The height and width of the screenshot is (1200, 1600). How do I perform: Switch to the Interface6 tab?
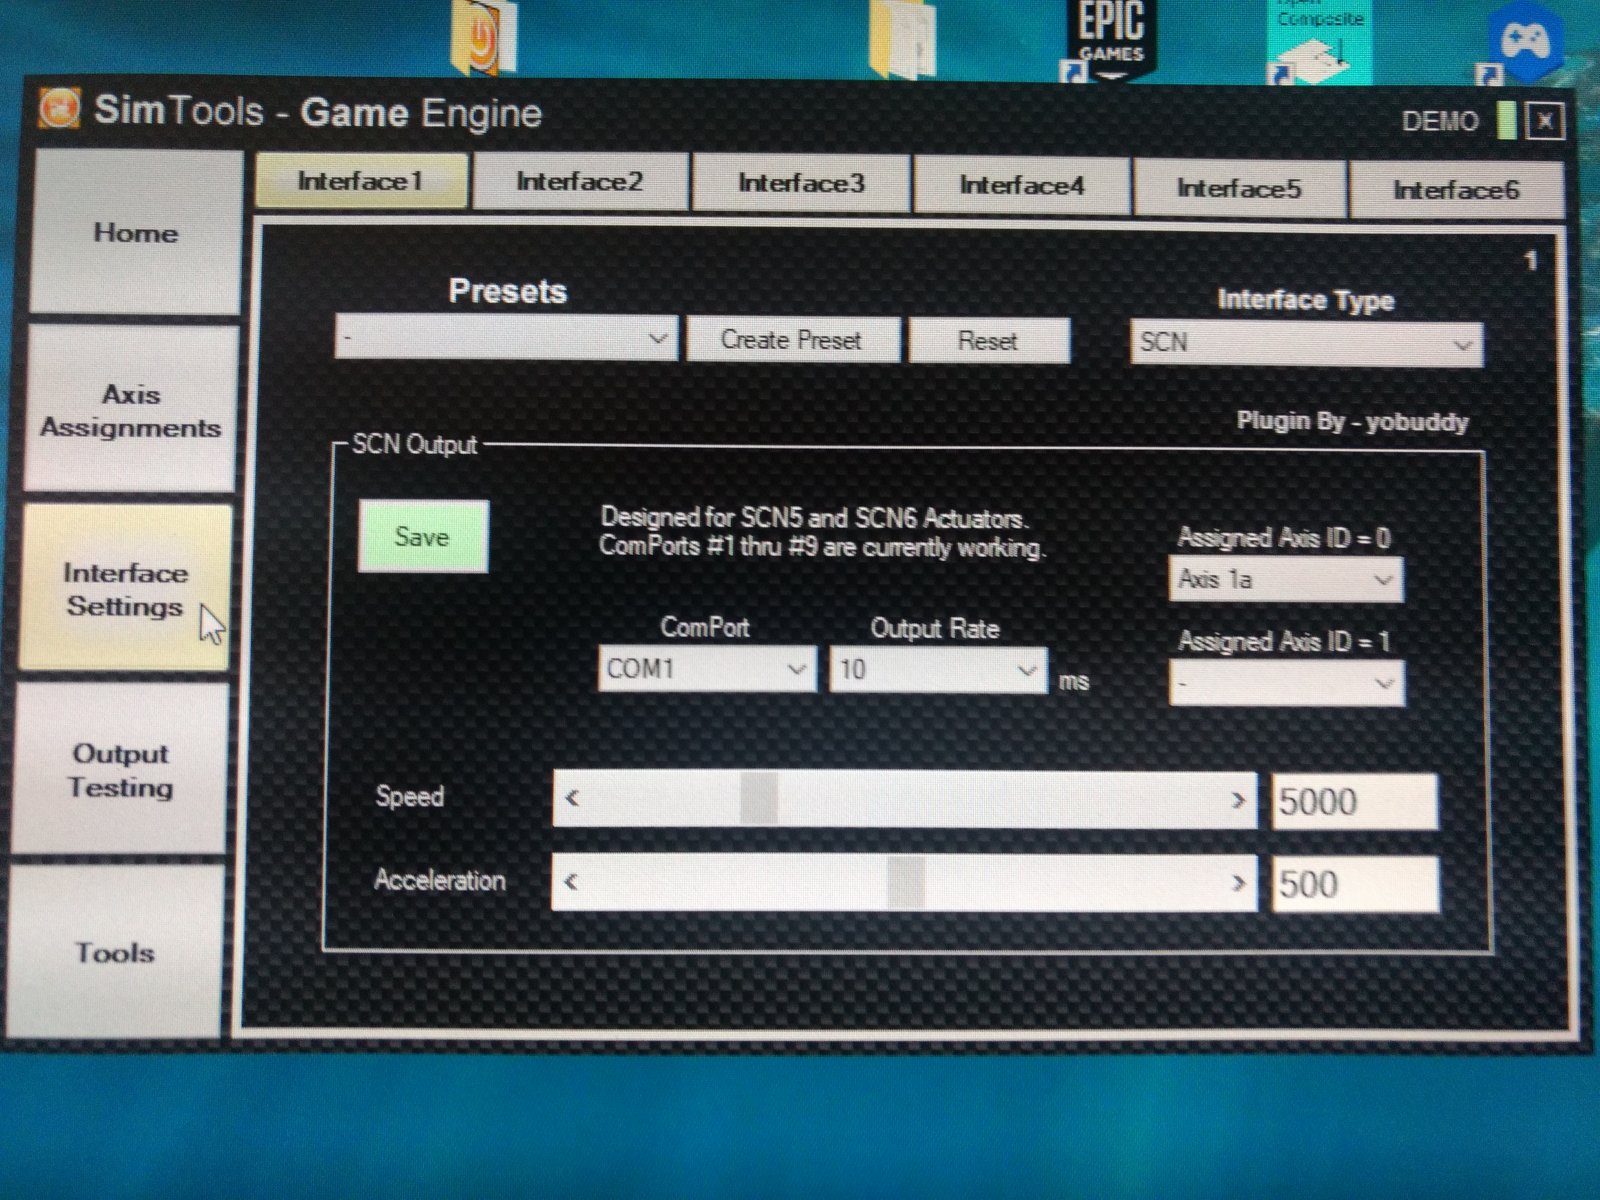1456,190
